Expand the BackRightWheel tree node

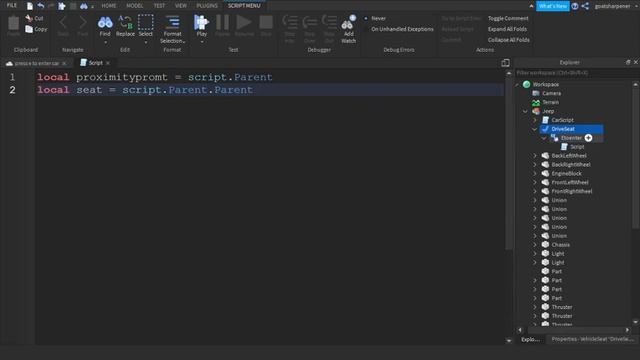[x=535, y=164]
